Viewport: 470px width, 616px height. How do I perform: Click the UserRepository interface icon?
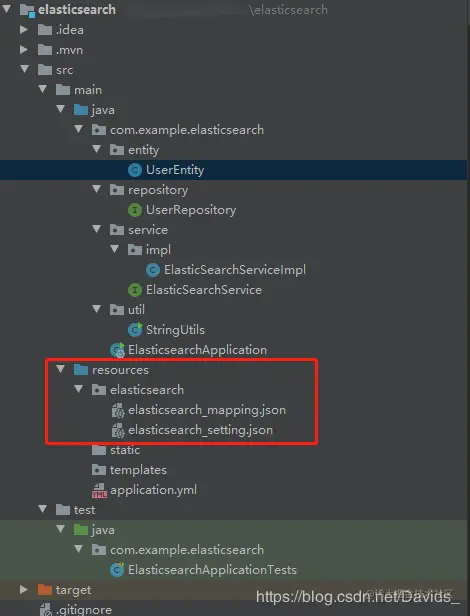point(135,210)
